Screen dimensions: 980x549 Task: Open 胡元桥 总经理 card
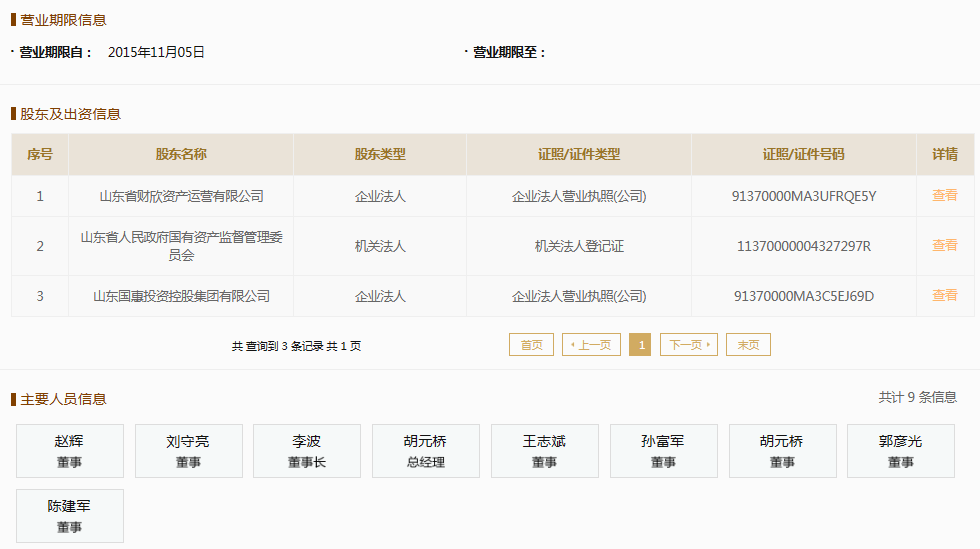point(426,451)
